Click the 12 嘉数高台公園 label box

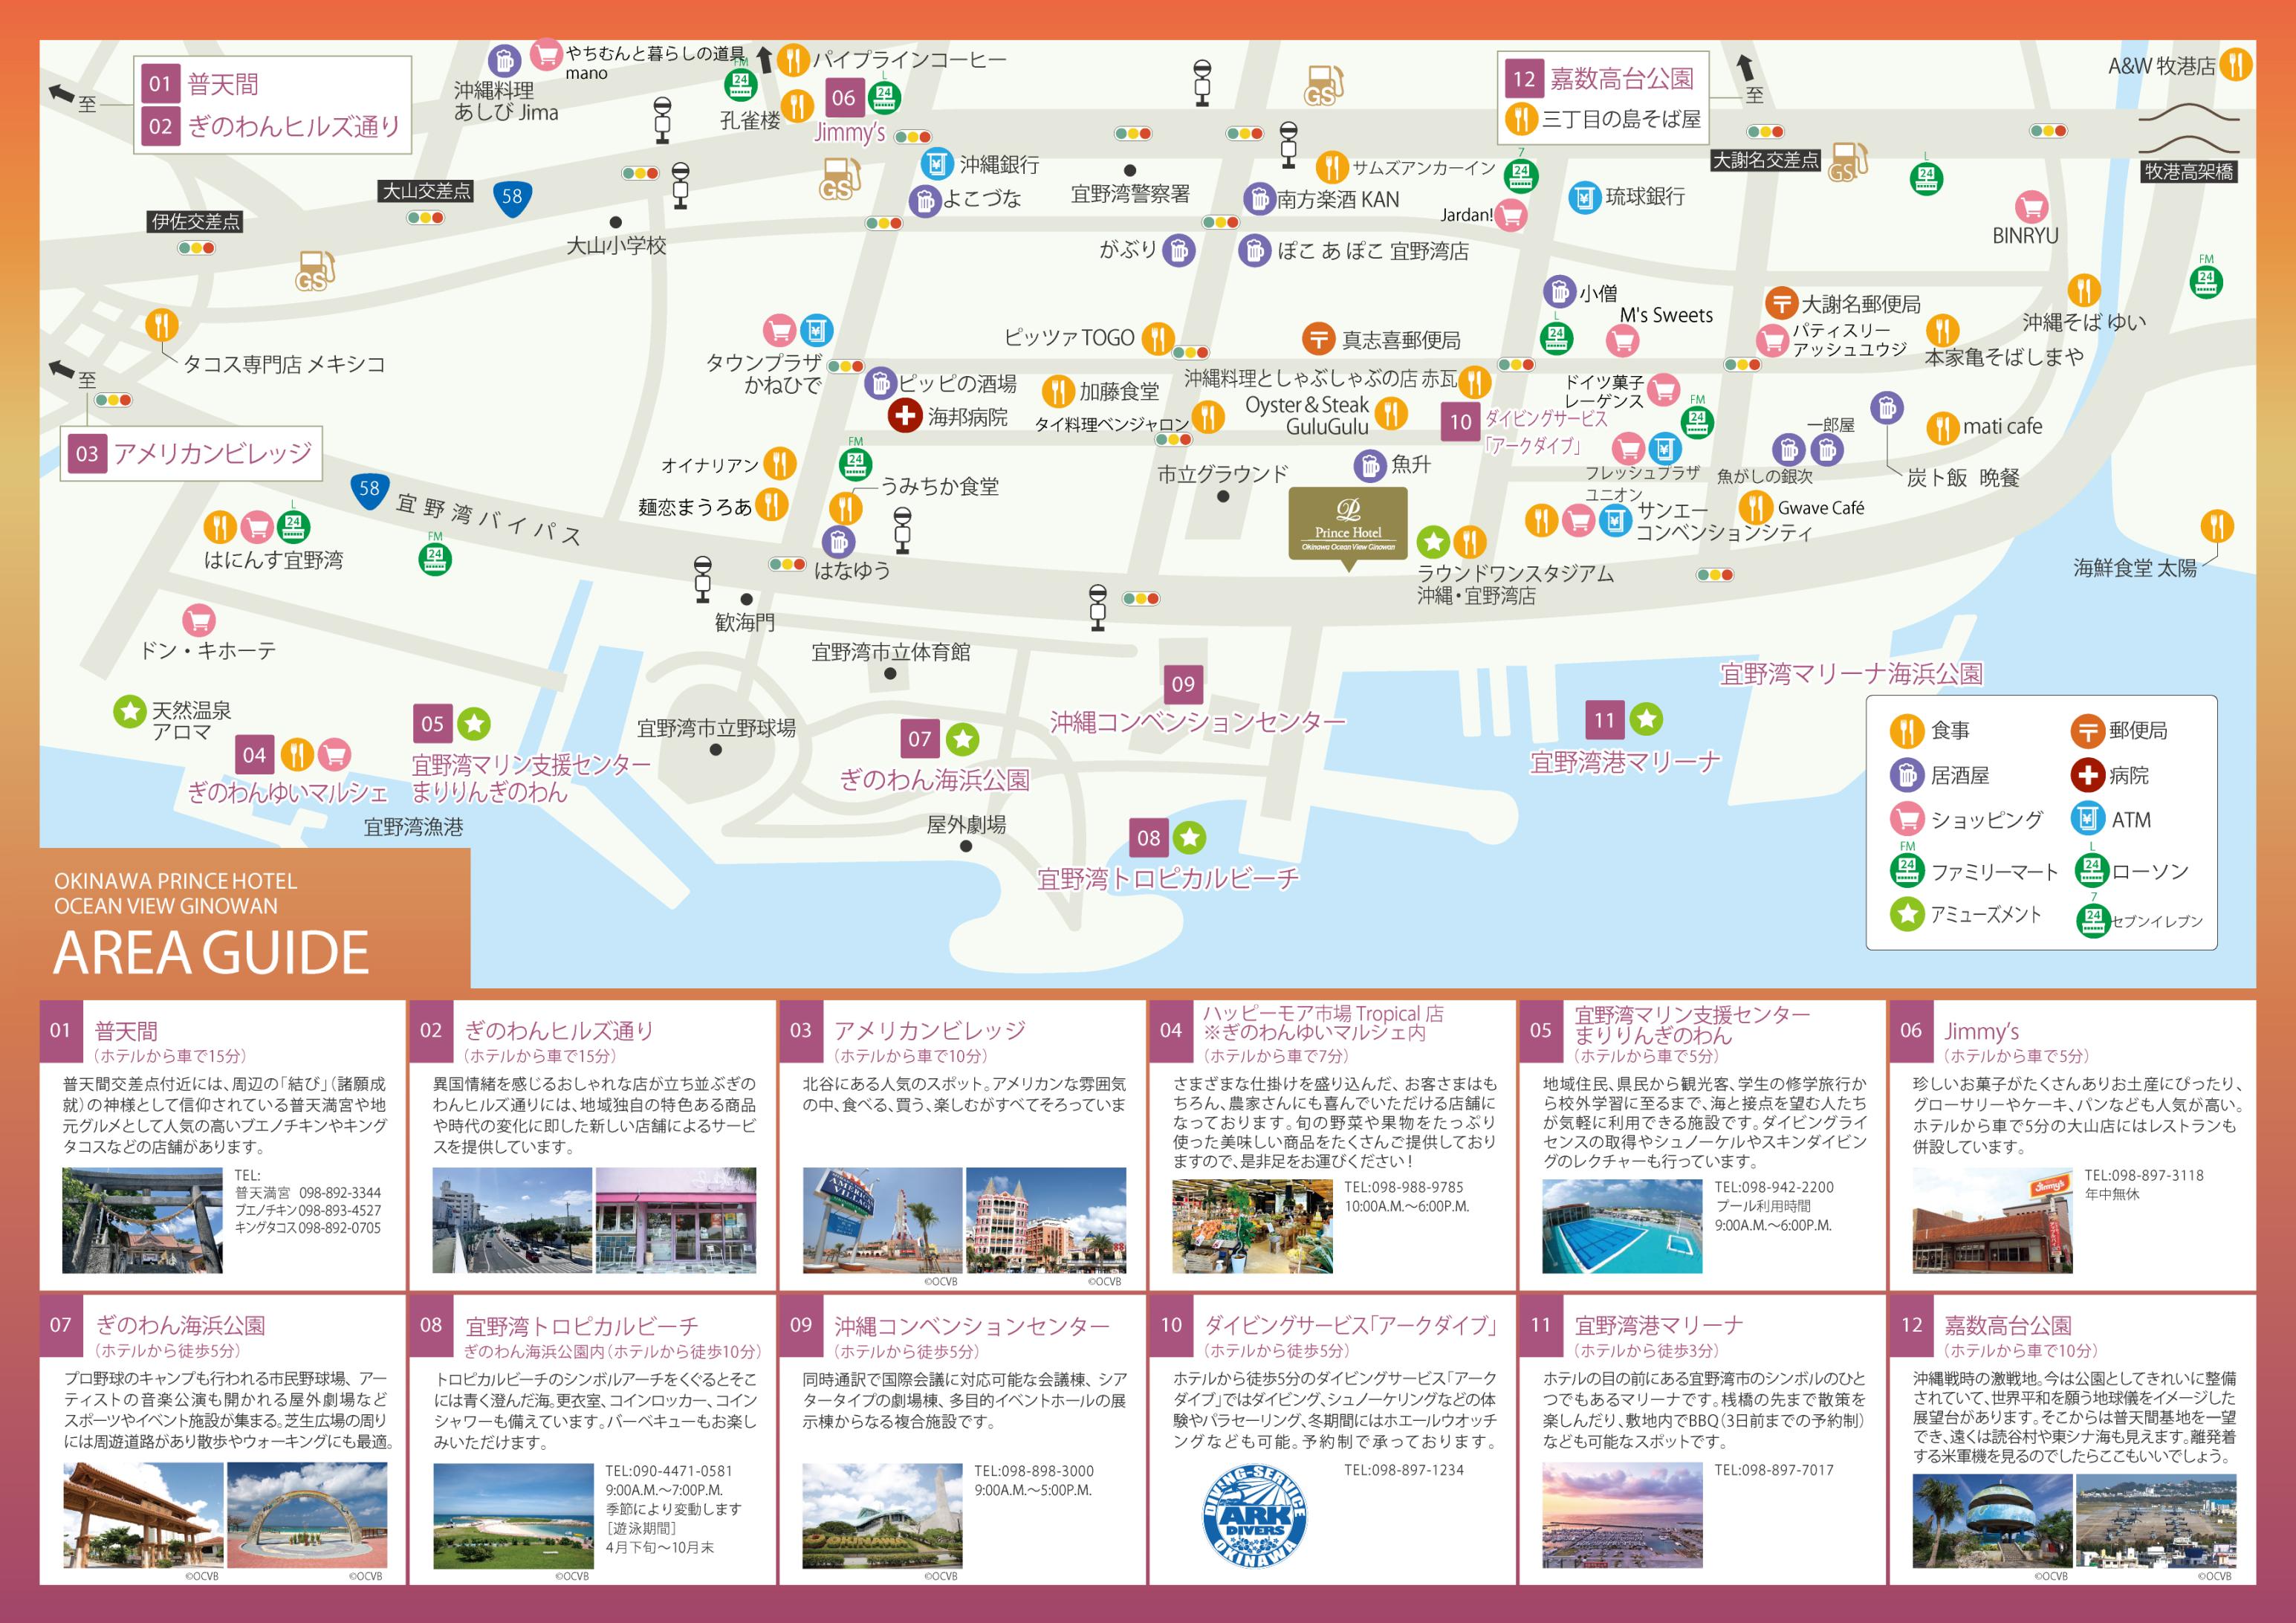pos(1601,78)
